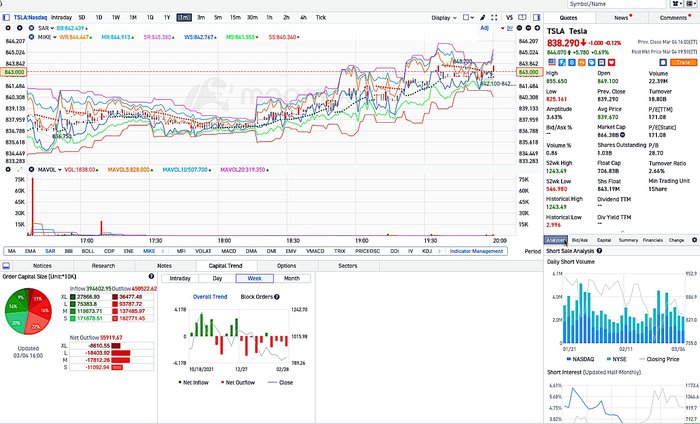Select the Block Orders view

257,297
